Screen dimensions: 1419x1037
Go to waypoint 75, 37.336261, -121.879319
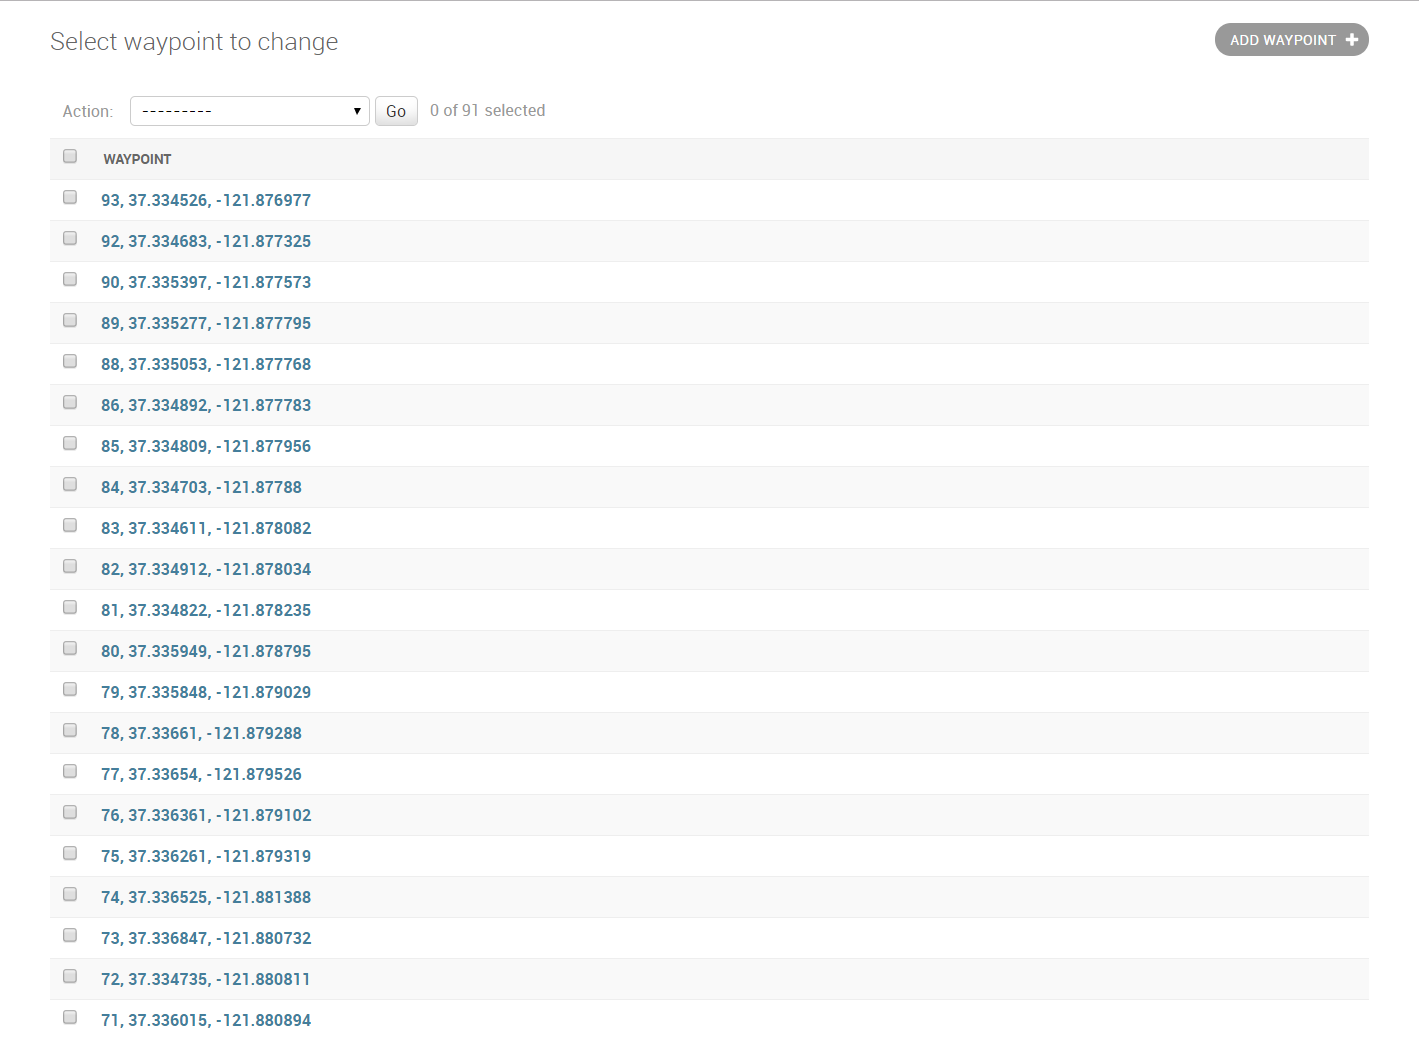pyautogui.click(x=206, y=856)
